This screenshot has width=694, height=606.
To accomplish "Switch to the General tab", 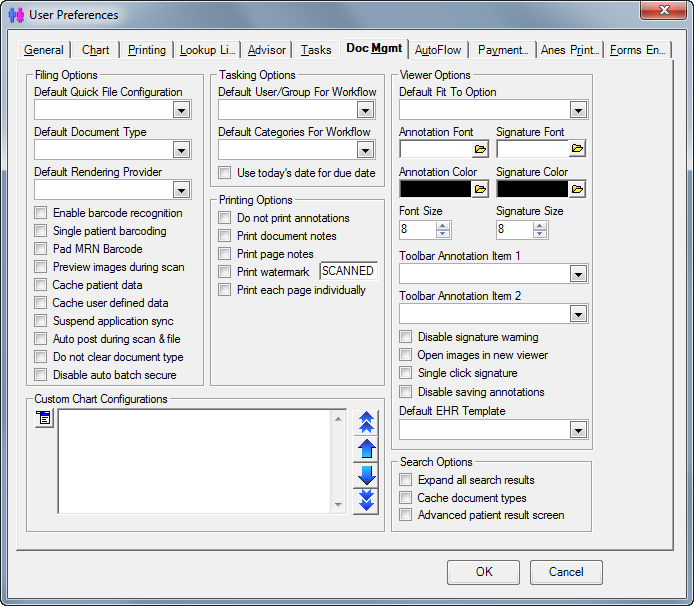I will pos(44,50).
